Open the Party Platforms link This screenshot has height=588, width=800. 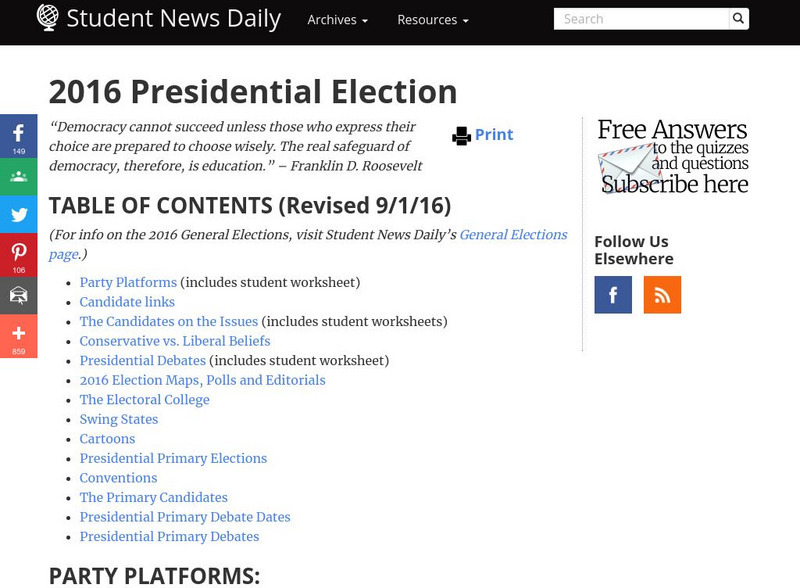click(x=128, y=283)
